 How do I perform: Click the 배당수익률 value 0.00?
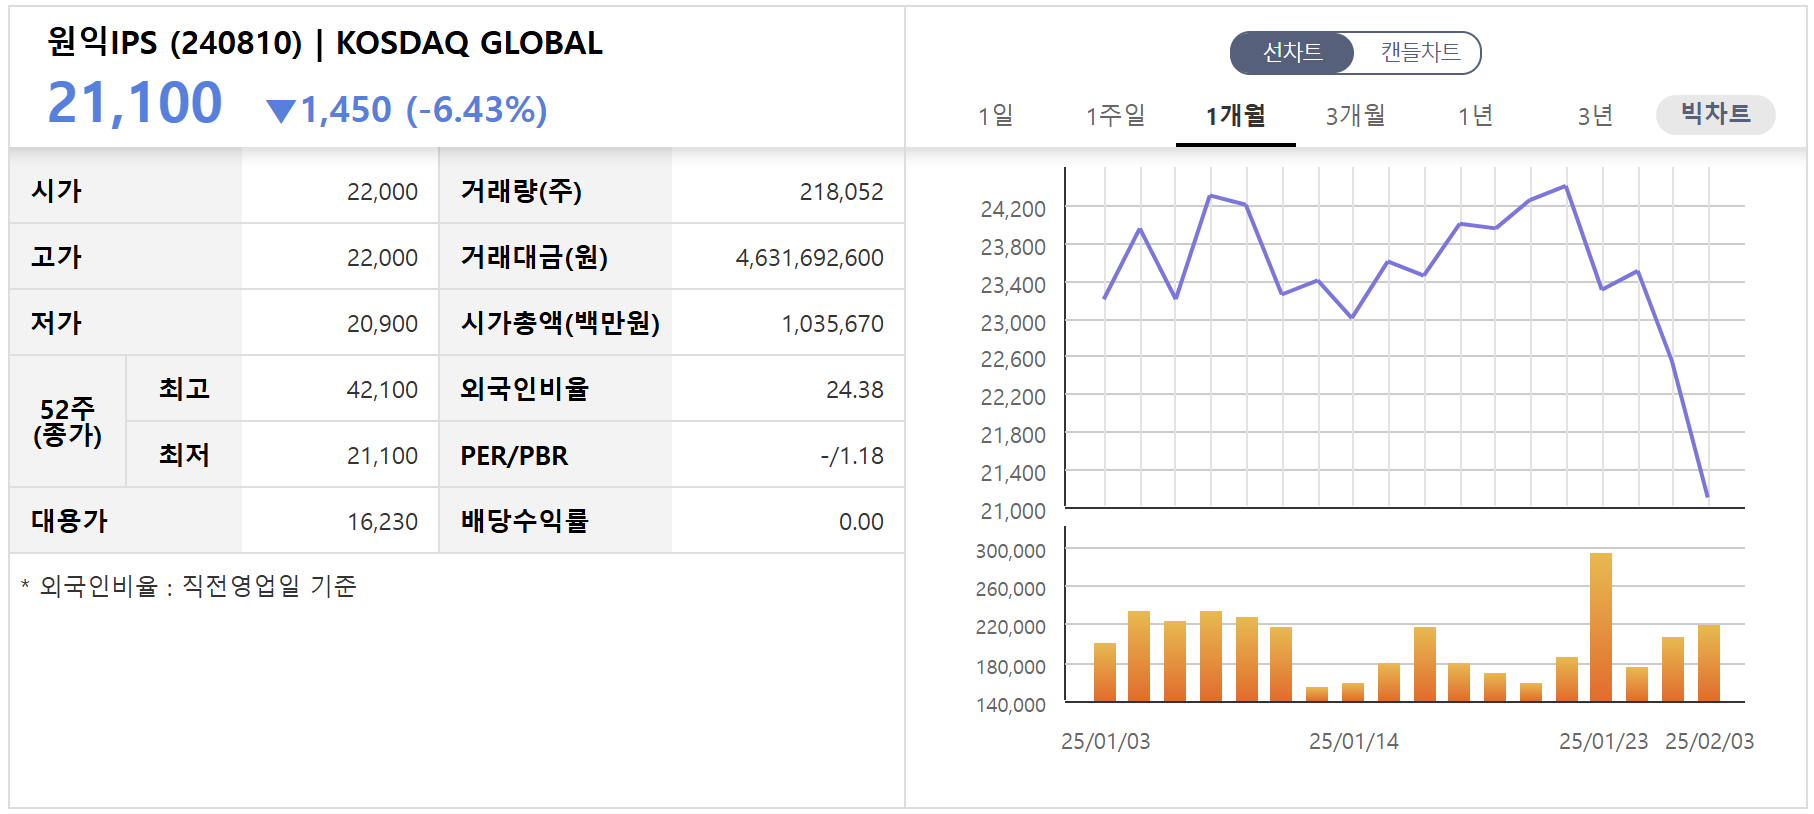861,522
